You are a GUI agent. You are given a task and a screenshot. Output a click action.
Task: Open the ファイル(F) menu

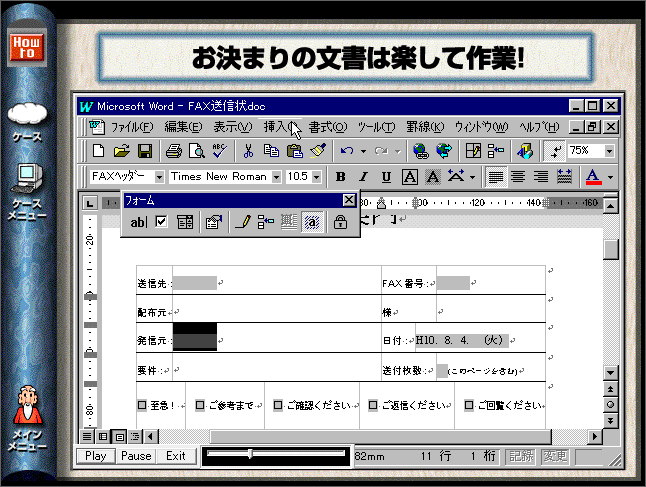[131, 127]
